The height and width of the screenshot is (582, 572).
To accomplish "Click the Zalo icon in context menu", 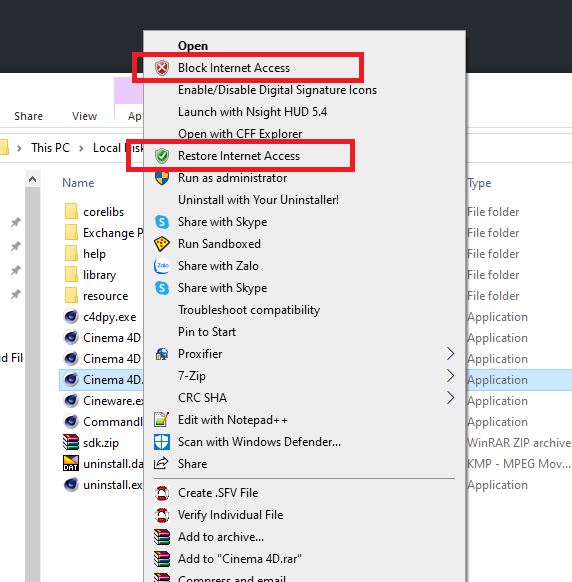I will coord(162,266).
